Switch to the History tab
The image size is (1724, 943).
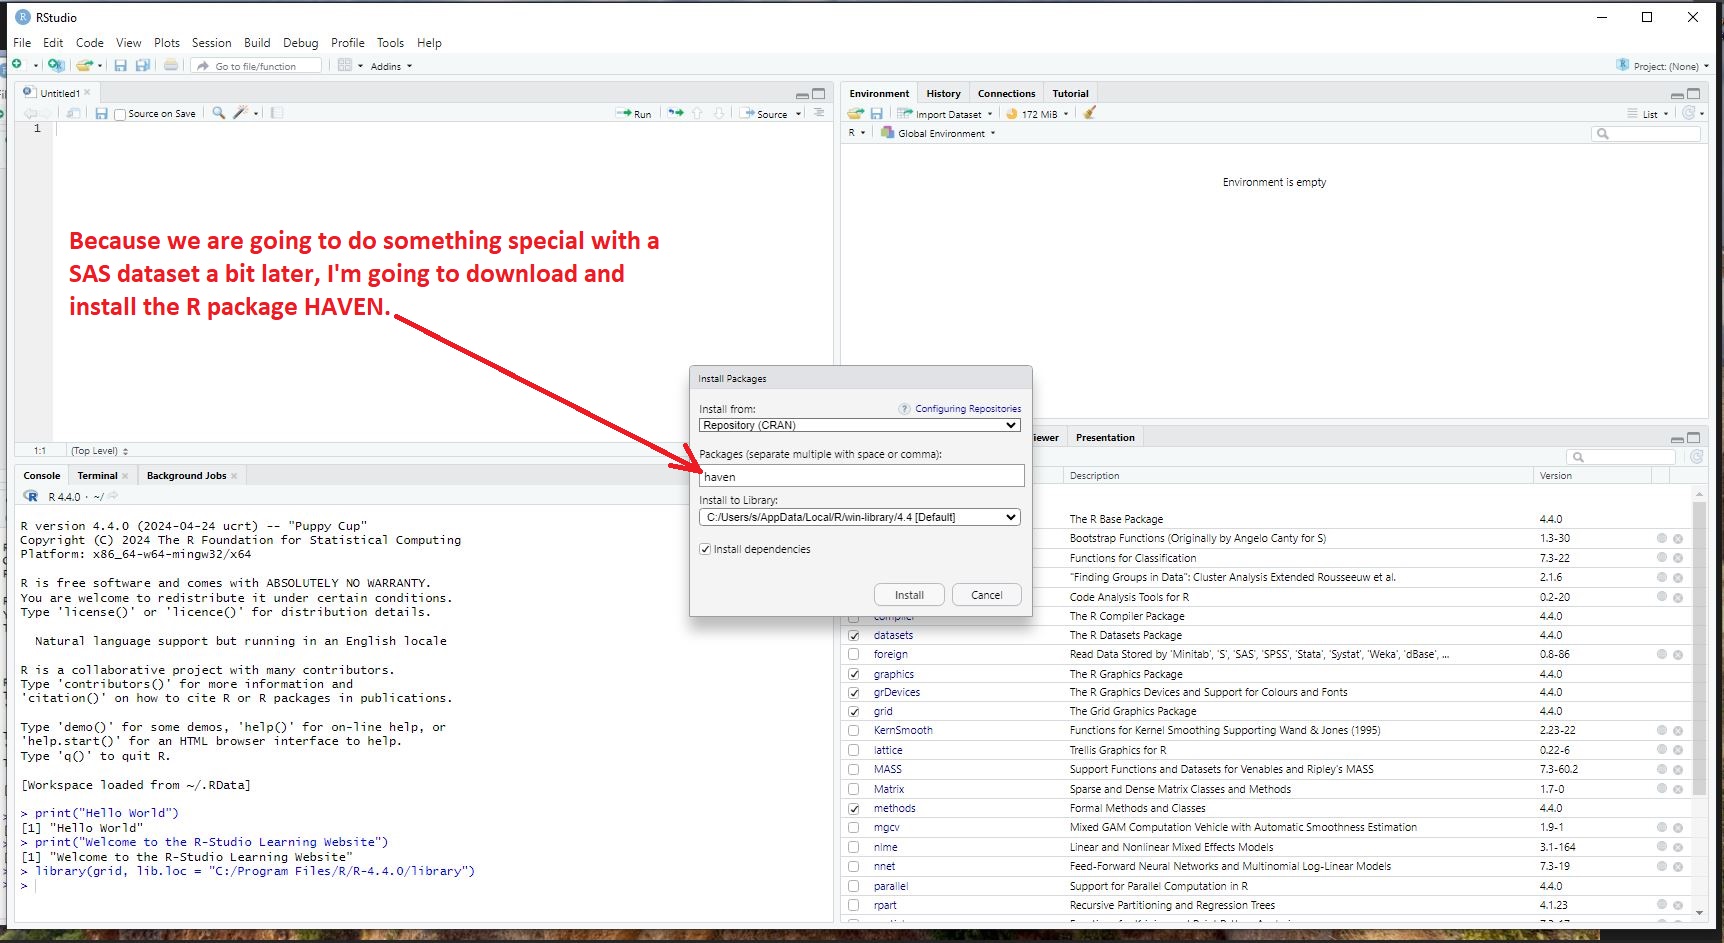coord(942,93)
